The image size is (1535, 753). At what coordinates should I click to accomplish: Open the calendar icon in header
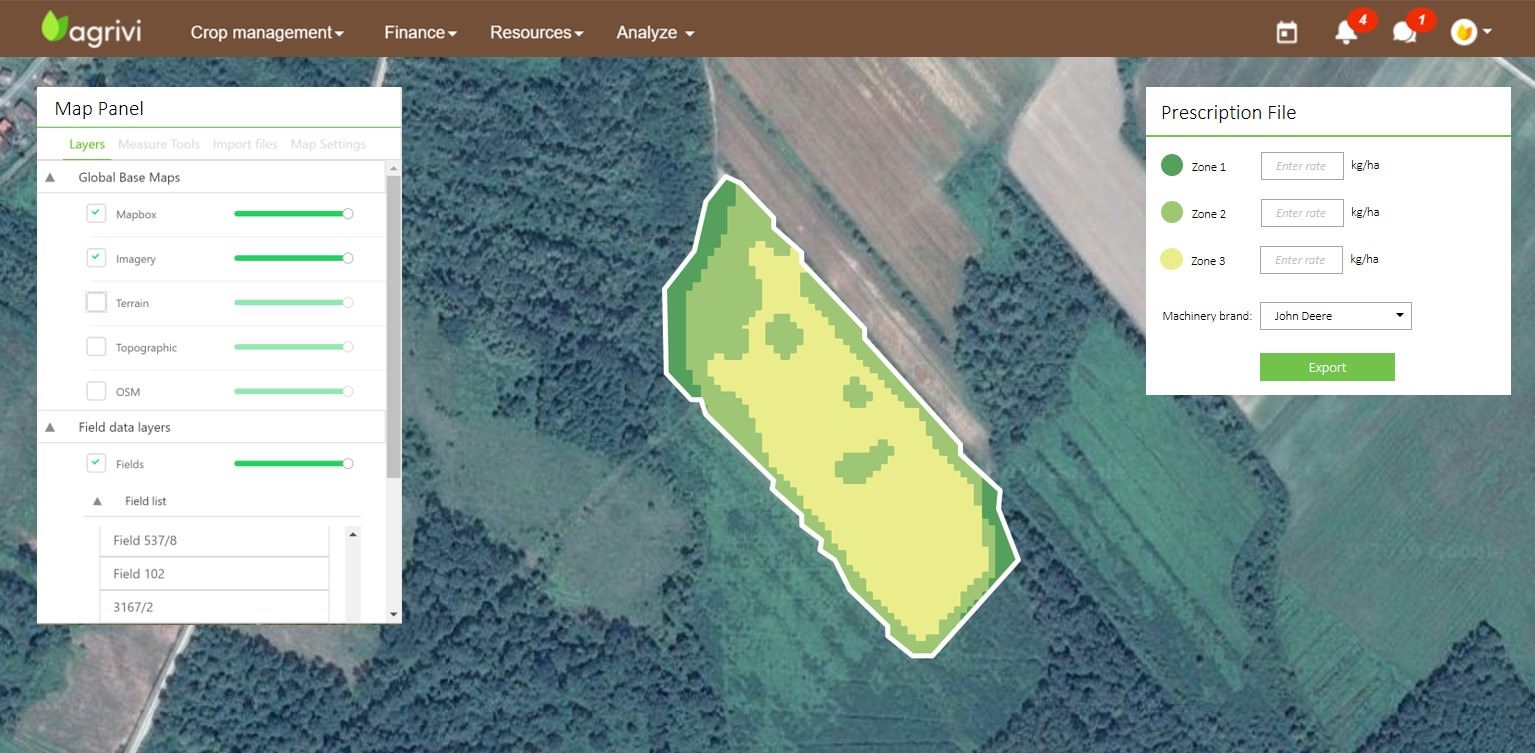point(1287,33)
